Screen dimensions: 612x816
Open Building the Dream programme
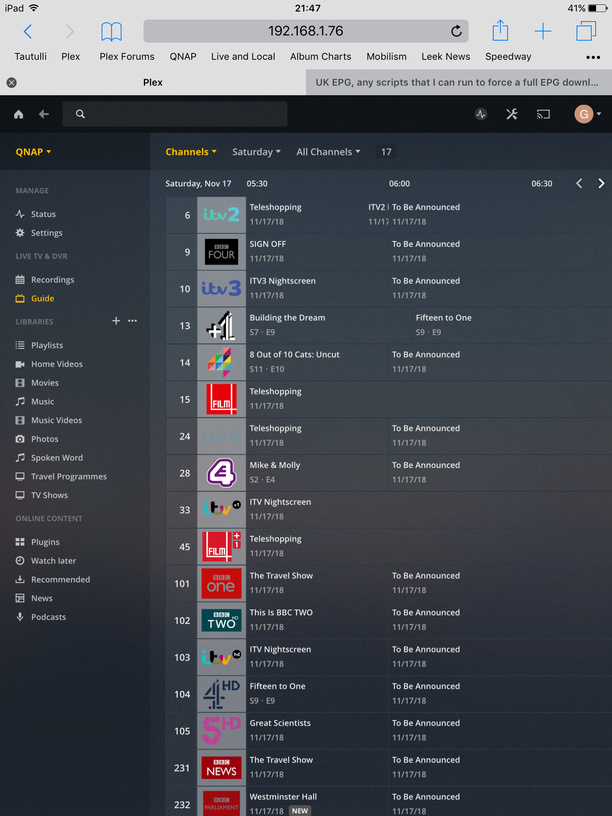[287, 318]
